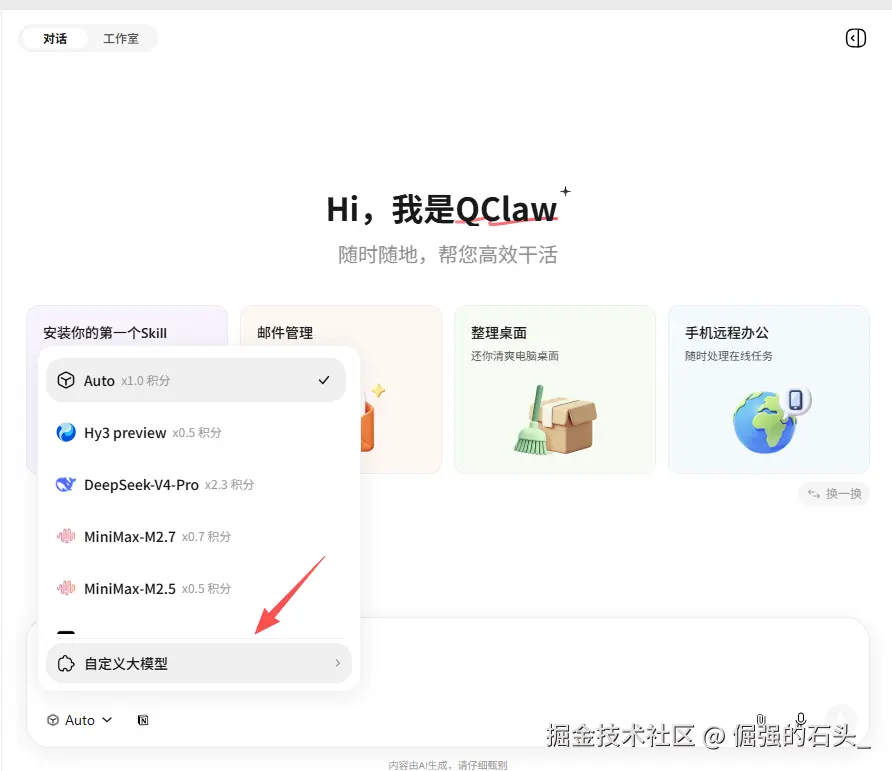Screen dimensions: 892x771
Task: Click the MiniMax-M2.5 waveform icon
Action: (x=66, y=588)
